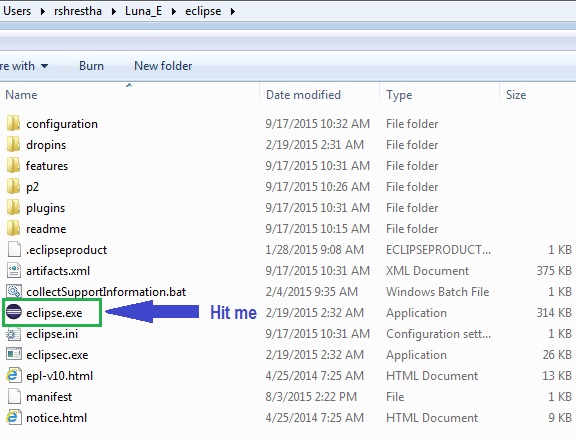The image size is (576, 440).
Task: Select the artifacts.xml document icon
Action: 14,270
